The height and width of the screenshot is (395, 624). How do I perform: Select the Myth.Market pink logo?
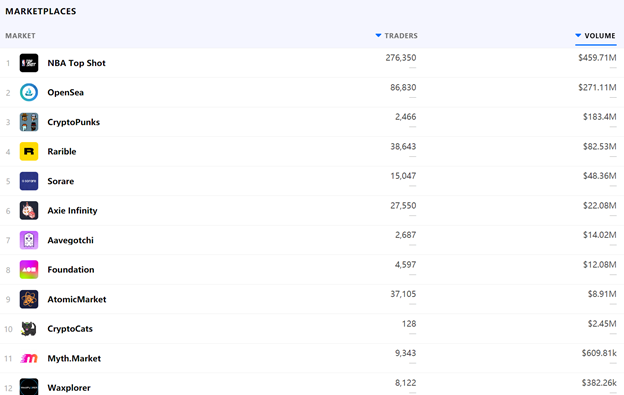[x=29, y=358]
